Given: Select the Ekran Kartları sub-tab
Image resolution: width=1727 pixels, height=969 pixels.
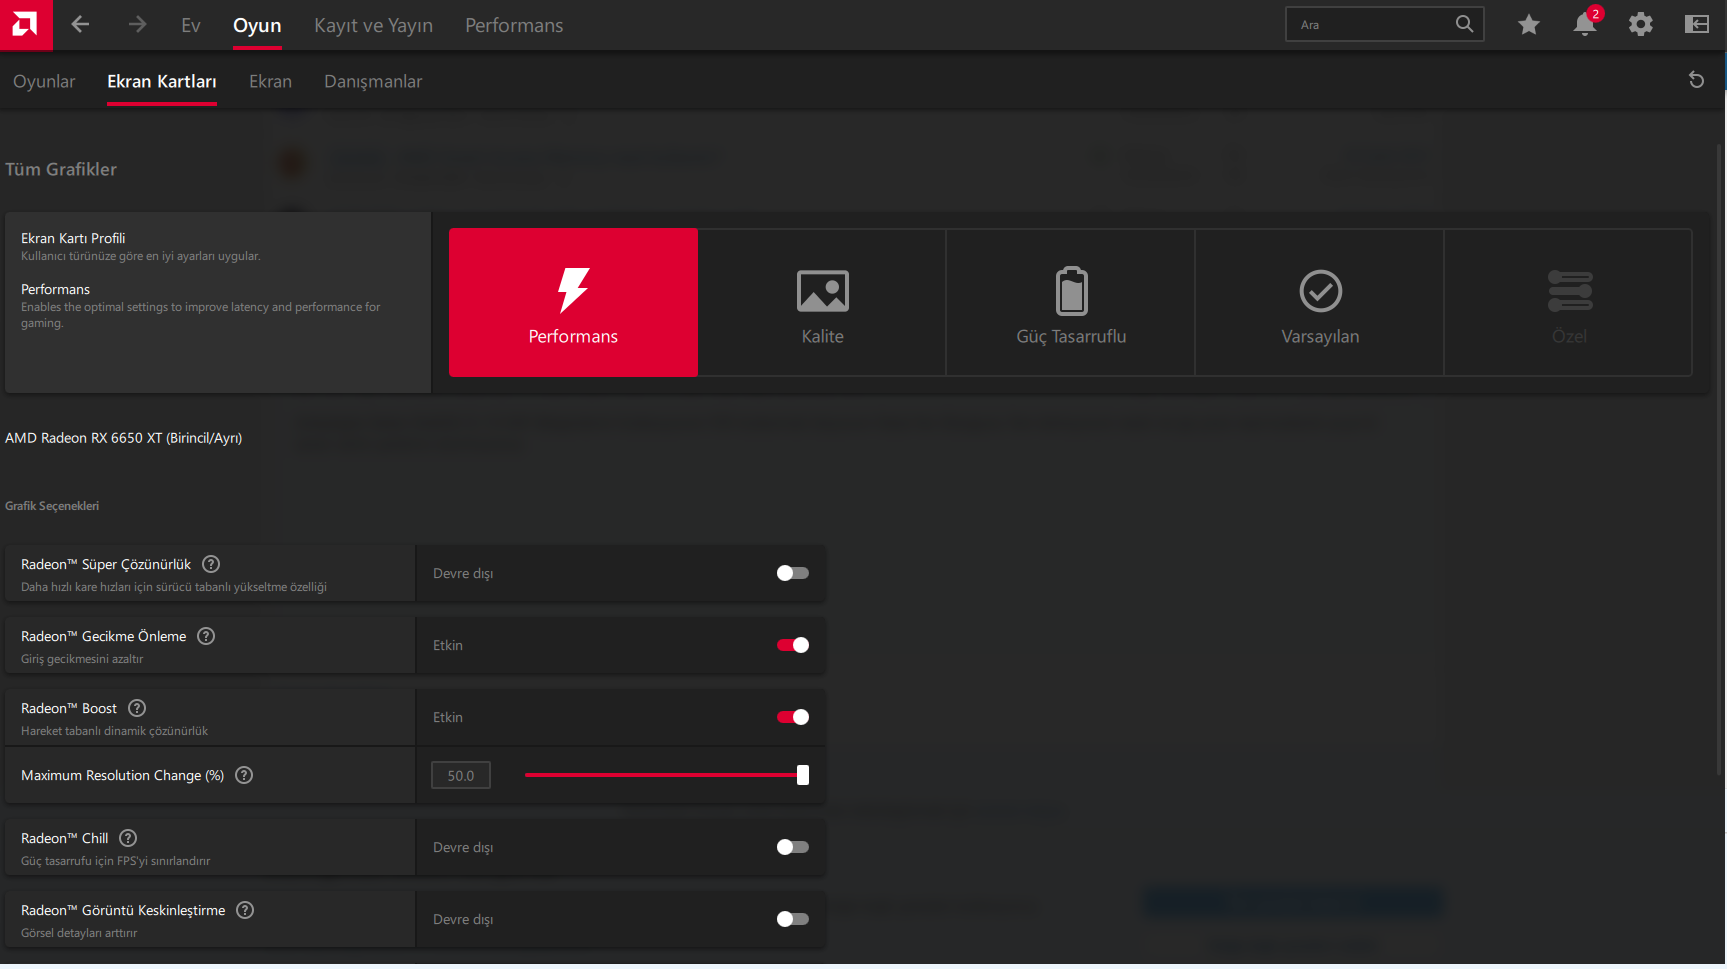Looking at the screenshot, I should 162,81.
